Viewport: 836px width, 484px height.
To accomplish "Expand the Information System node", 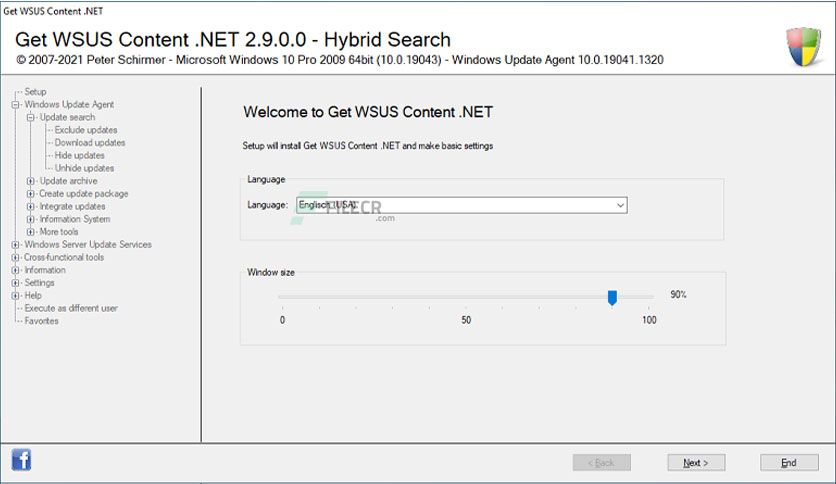I will pos(30,220).
